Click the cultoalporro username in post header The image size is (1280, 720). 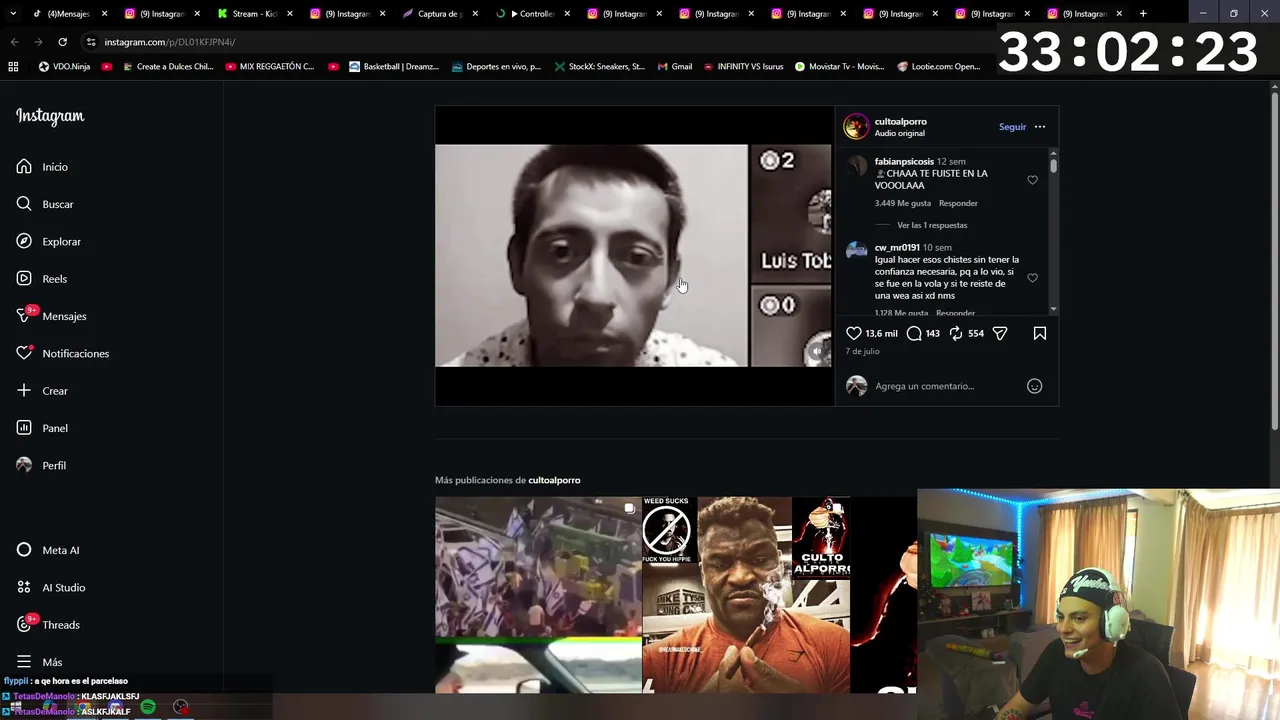click(x=901, y=121)
